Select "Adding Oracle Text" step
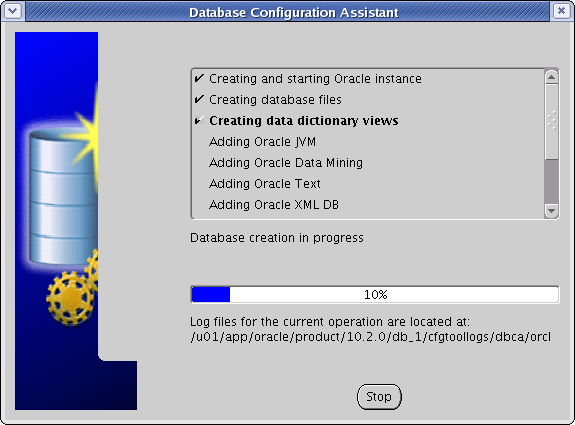Image resolution: width=575 pixels, height=425 pixels. click(264, 183)
